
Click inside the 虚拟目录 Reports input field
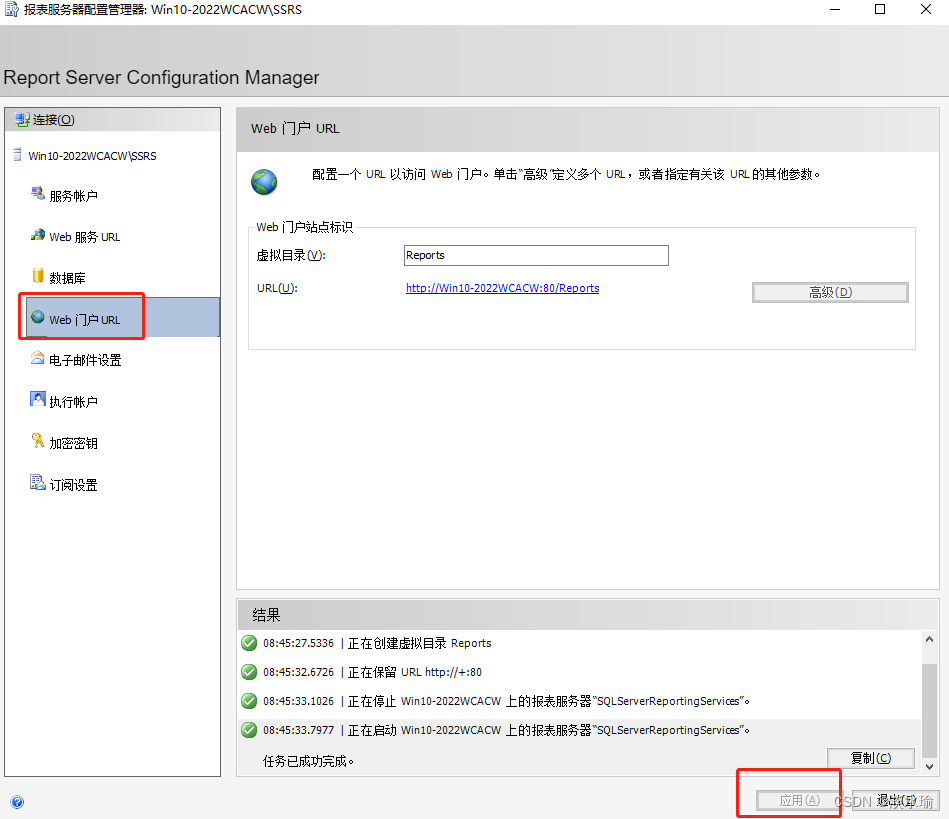[535, 255]
